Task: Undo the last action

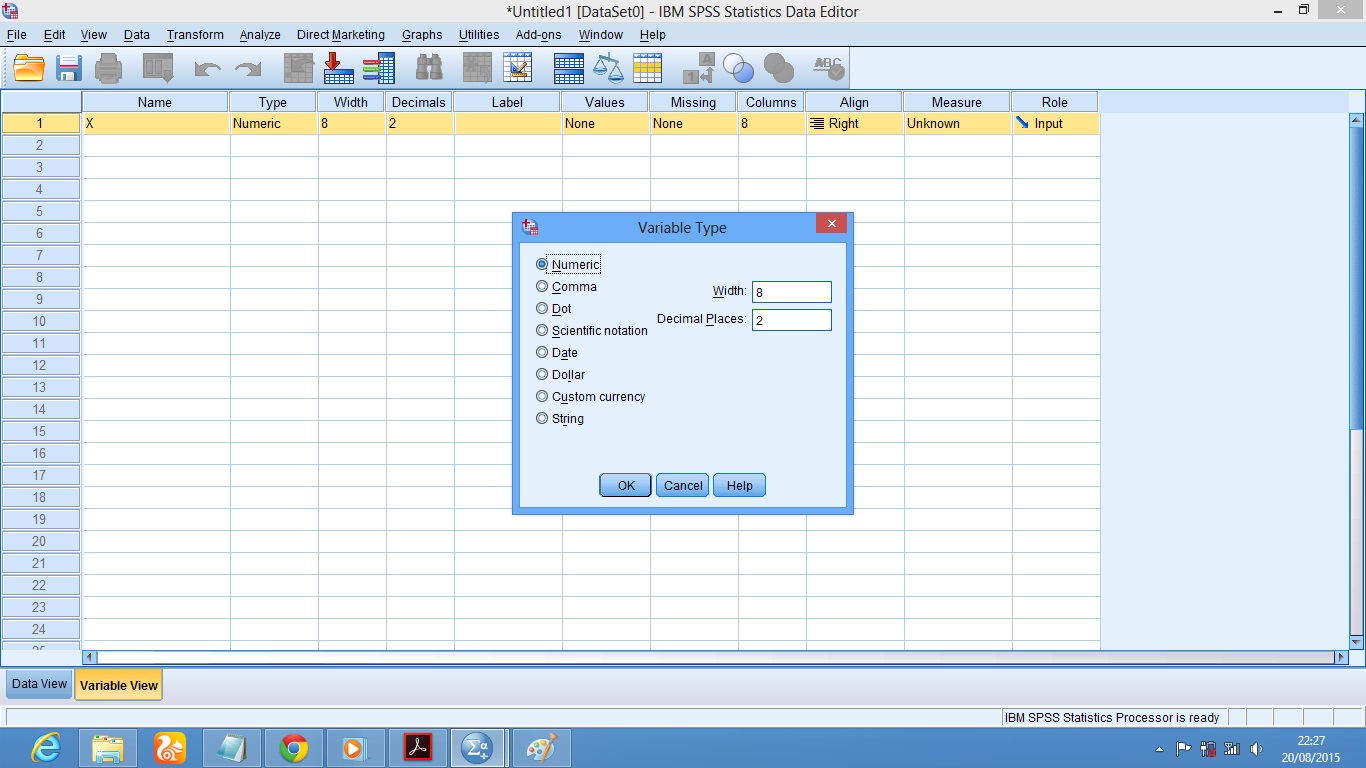Action: coord(206,68)
